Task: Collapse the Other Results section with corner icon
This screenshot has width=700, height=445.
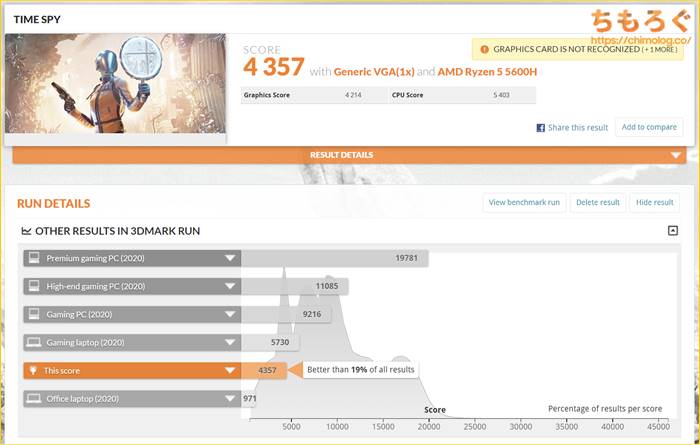Action: pyautogui.click(x=673, y=230)
